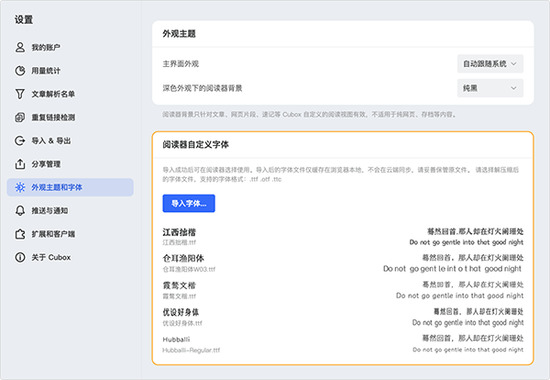Select the 优设好身体 font row
The width and height of the screenshot is (550, 380).
coord(343,317)
